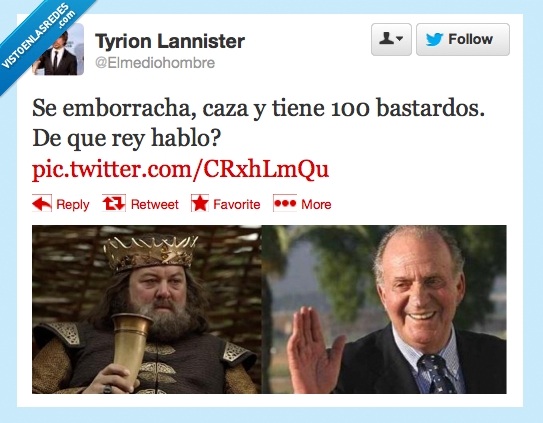Open the user actions dropdown caret
The image size is (543, 423).
click(400, 39)
